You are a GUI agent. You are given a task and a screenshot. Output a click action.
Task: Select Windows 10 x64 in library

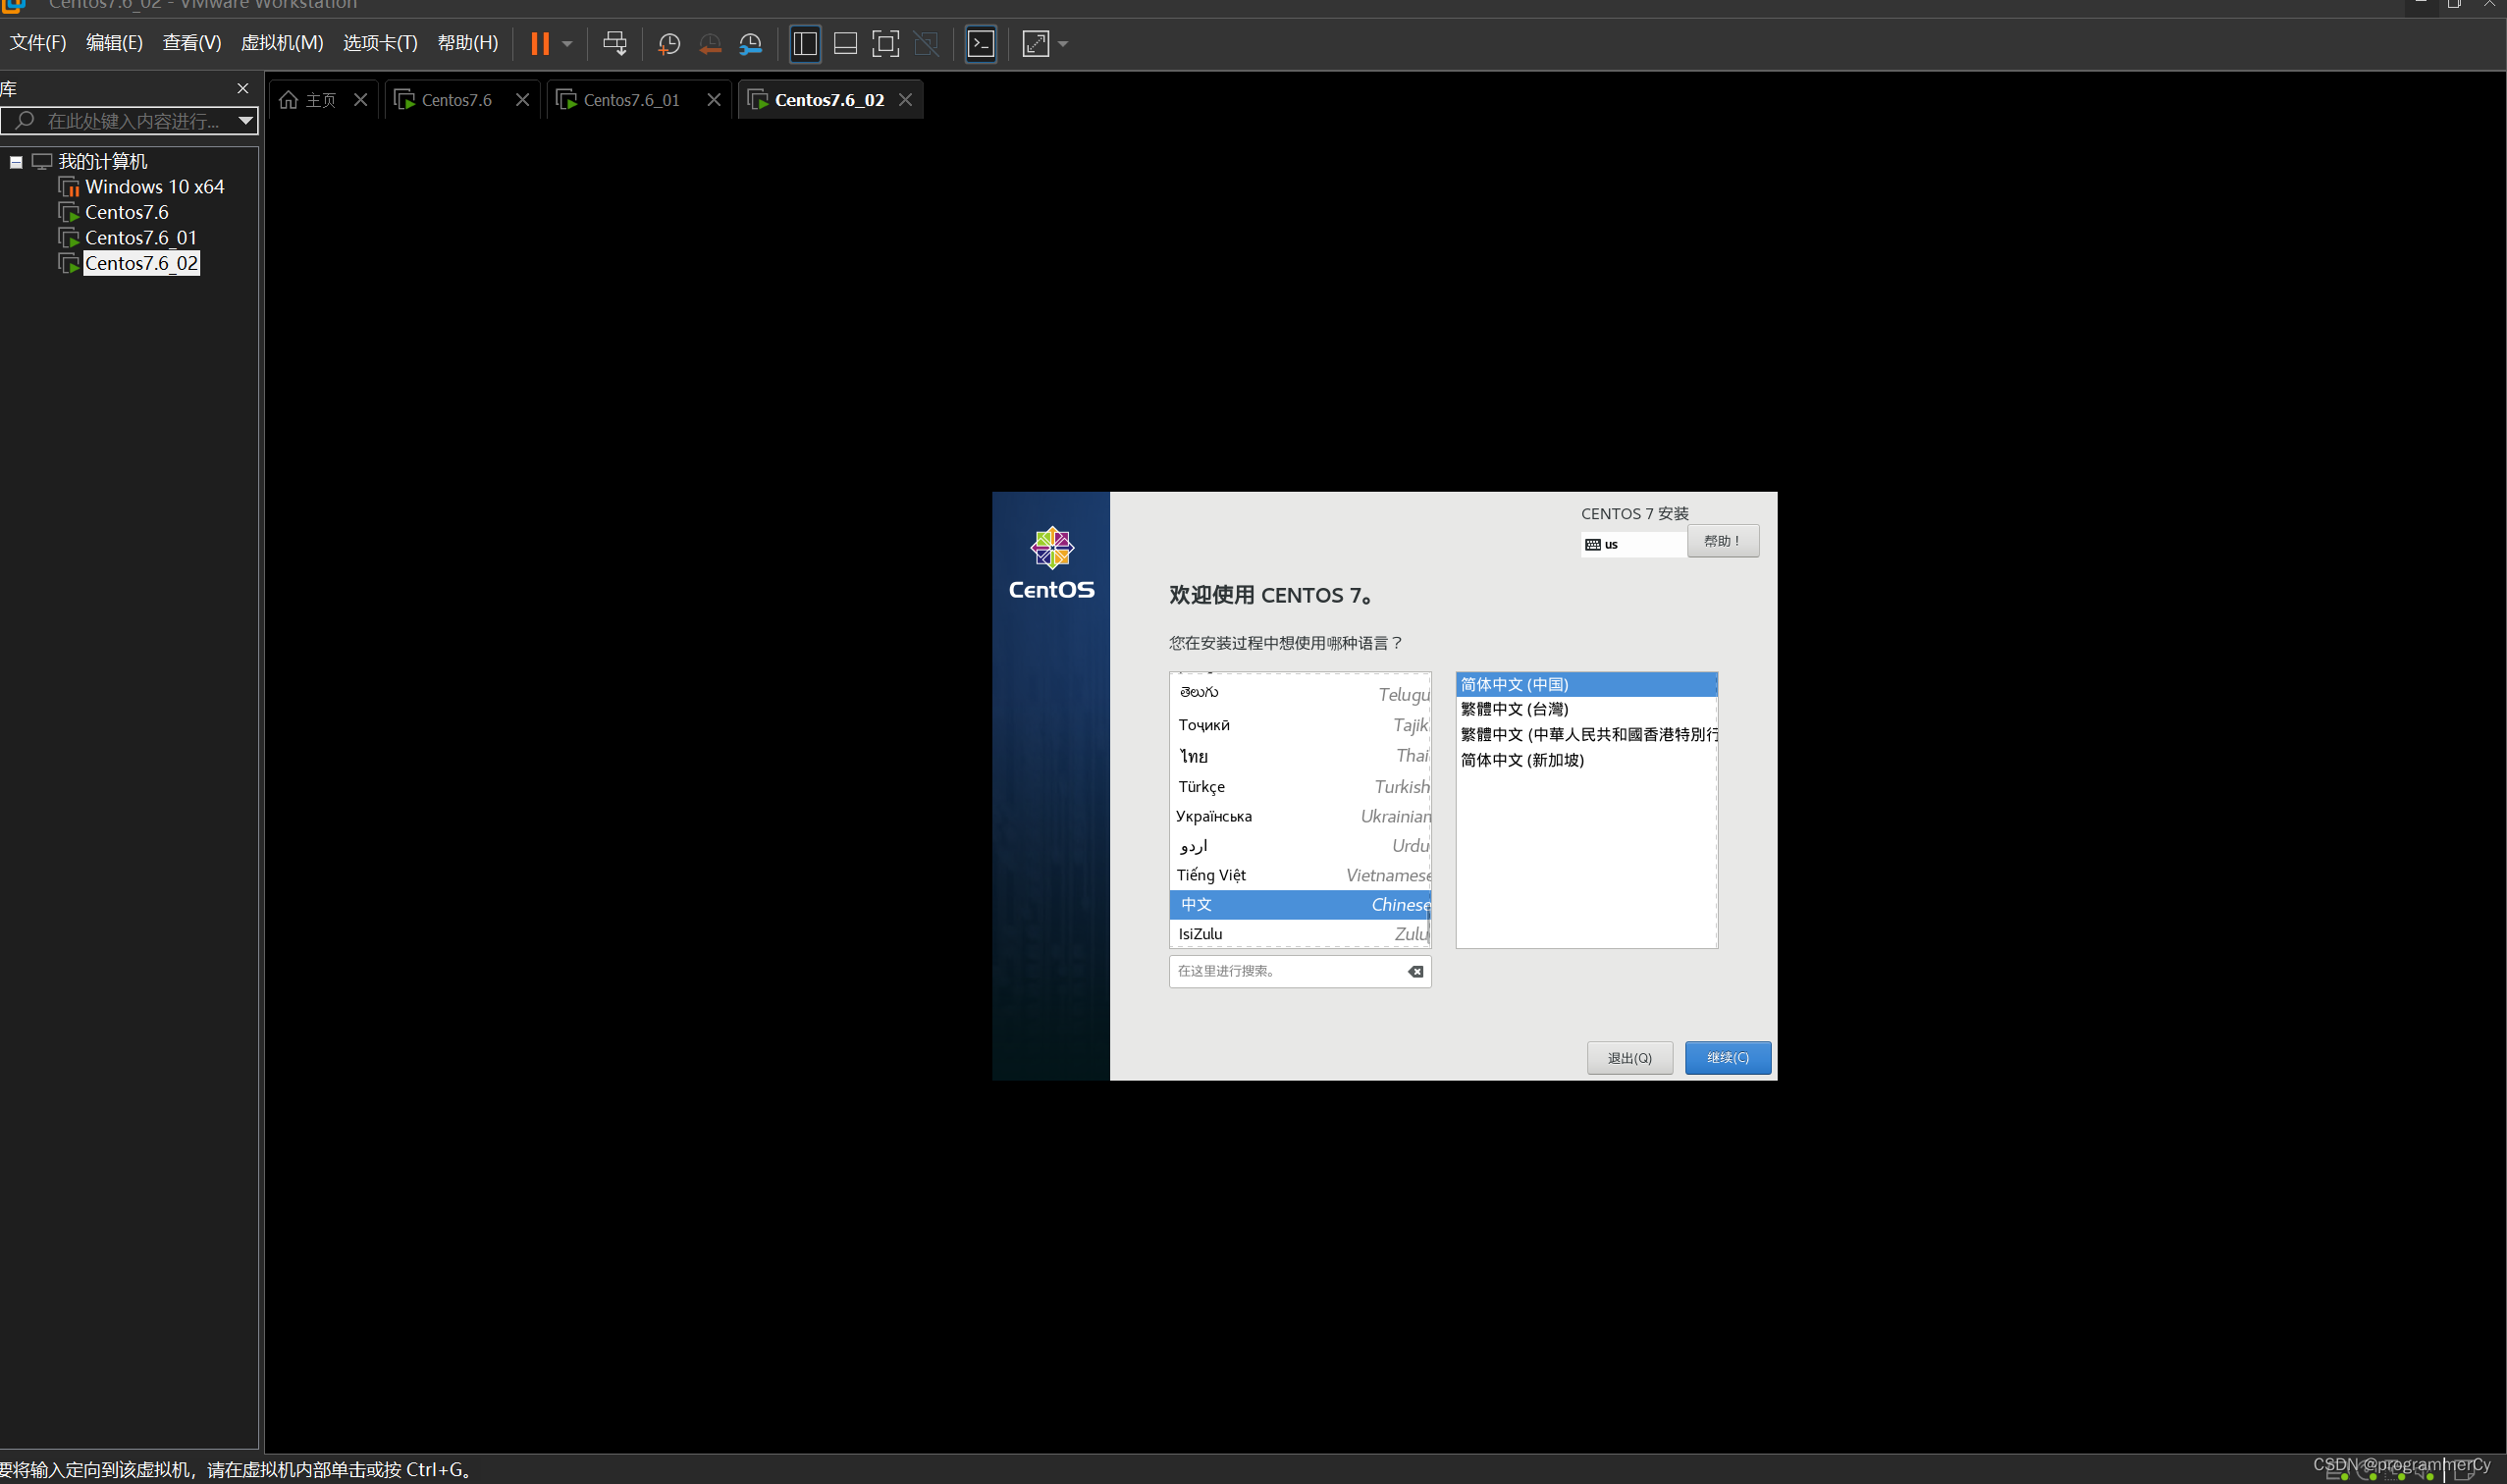[x=154, y=187]
